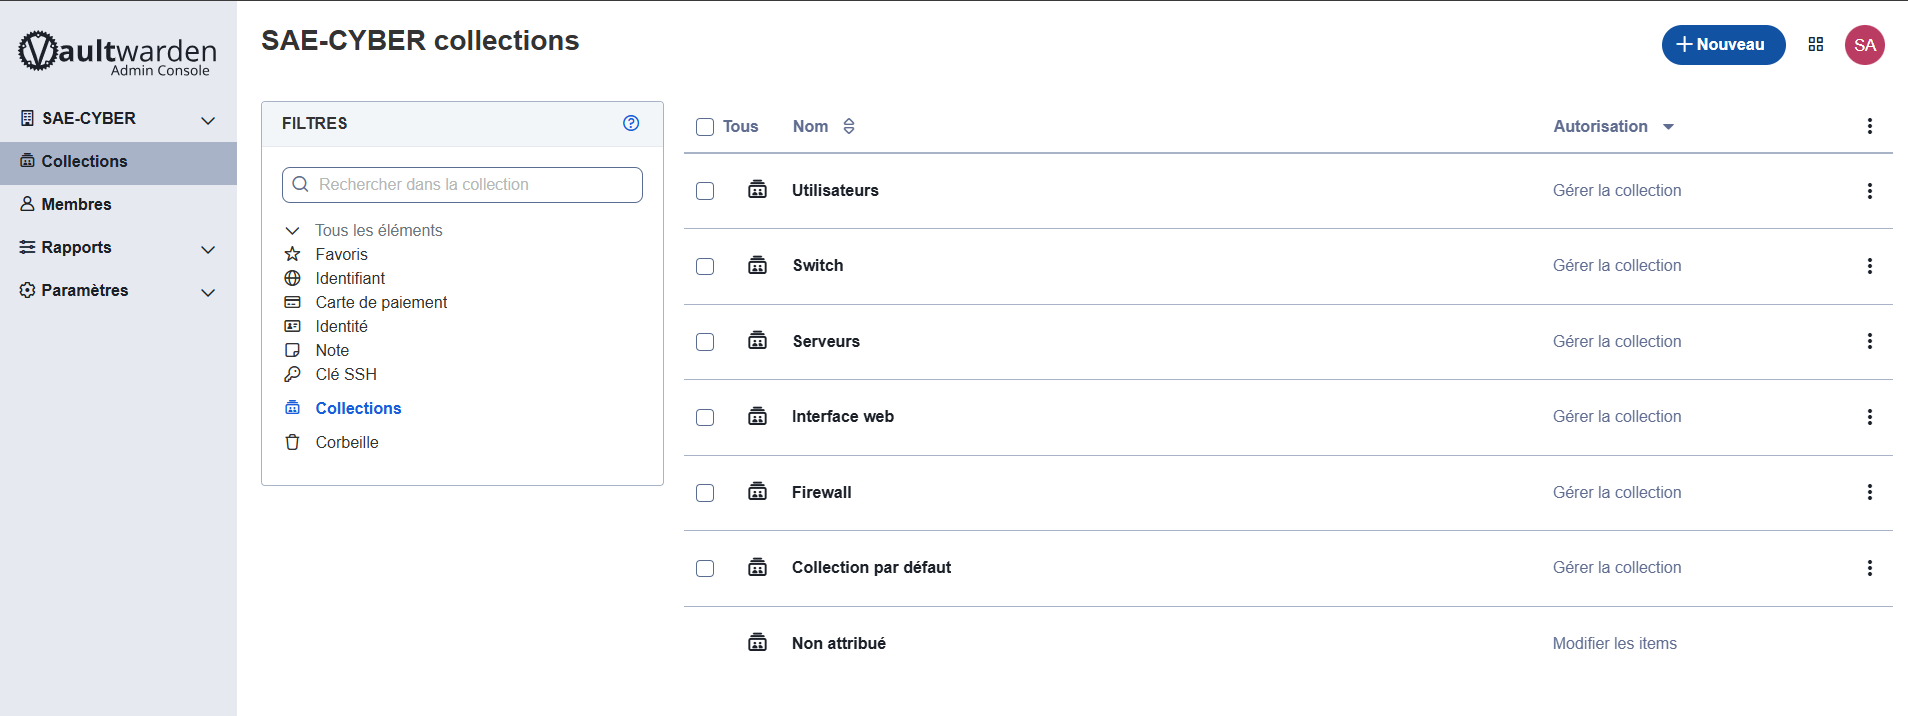Viewport: 1908px width, 716px height.
Task: Open options menu for Utilisateurs row
Action: point(1869,191)
